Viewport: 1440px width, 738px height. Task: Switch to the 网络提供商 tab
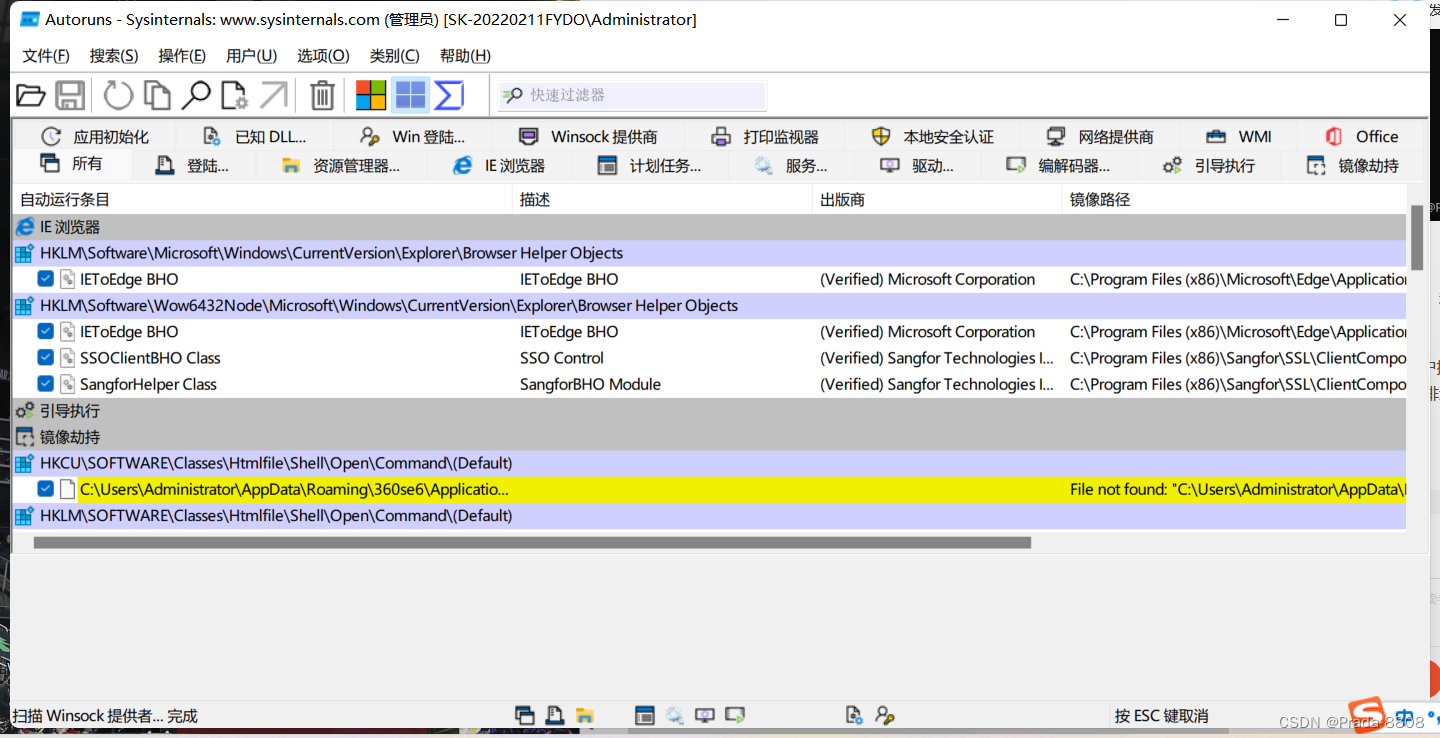1100,137
